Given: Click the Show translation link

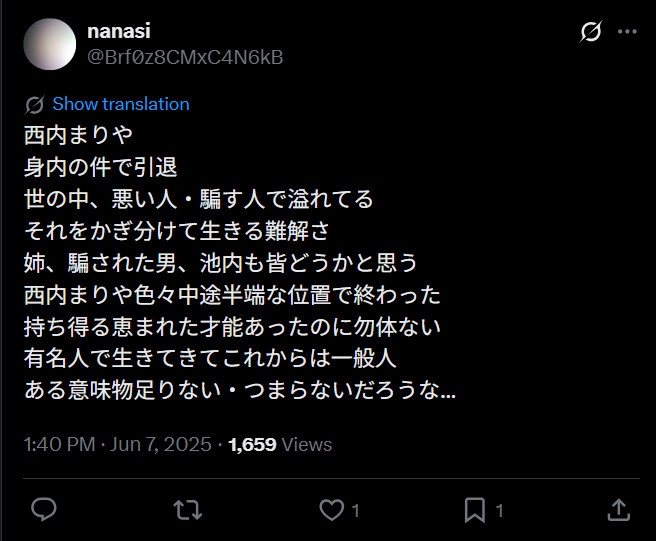Looking at the screenshot, I should [x=120, y=104].
